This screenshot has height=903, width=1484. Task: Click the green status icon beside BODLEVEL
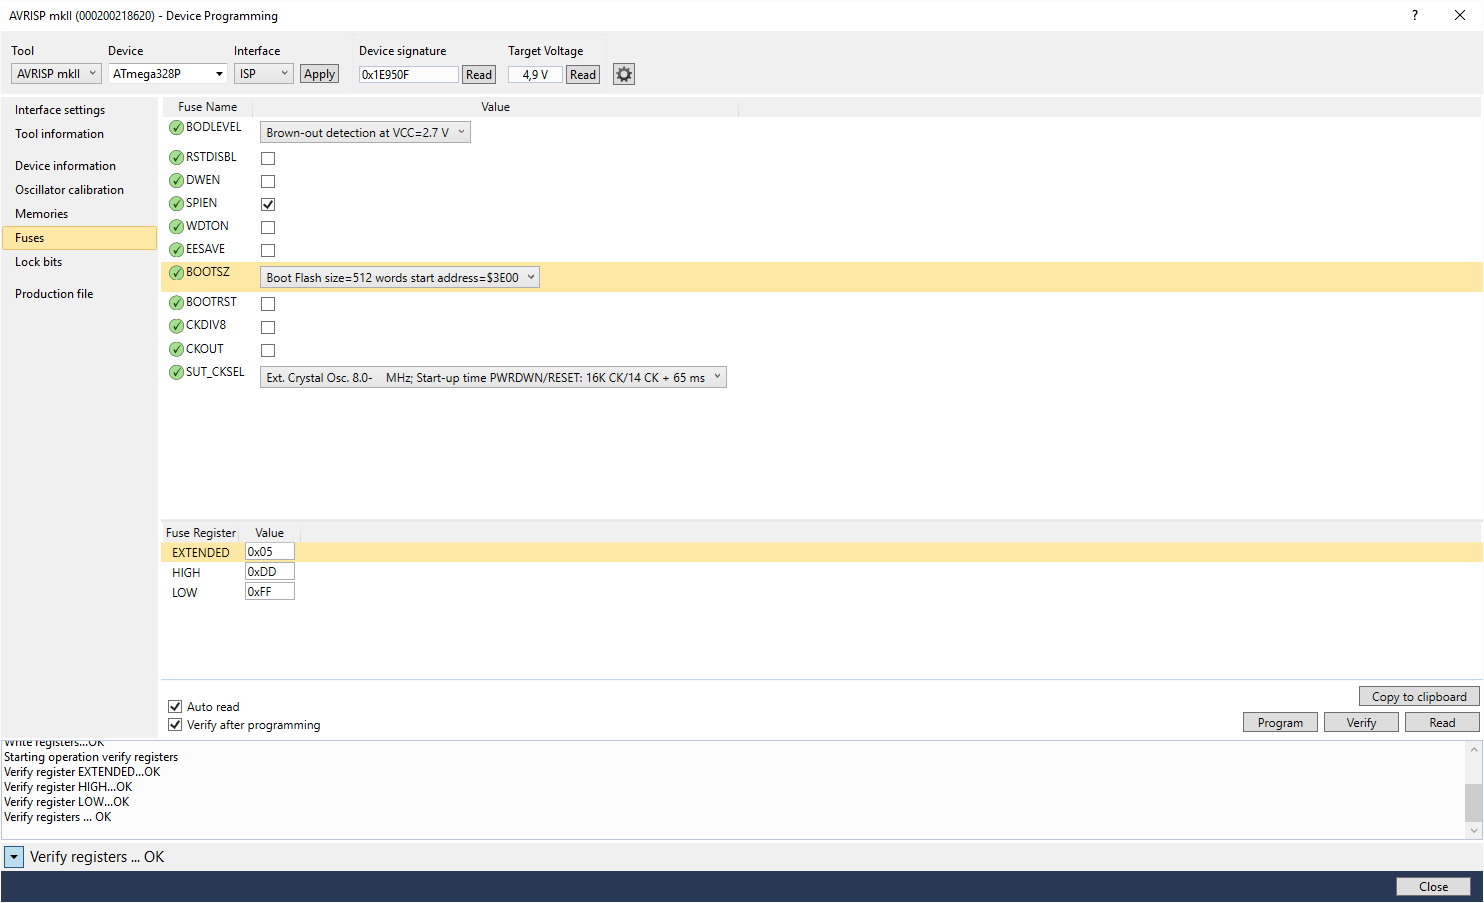[176, 127]
